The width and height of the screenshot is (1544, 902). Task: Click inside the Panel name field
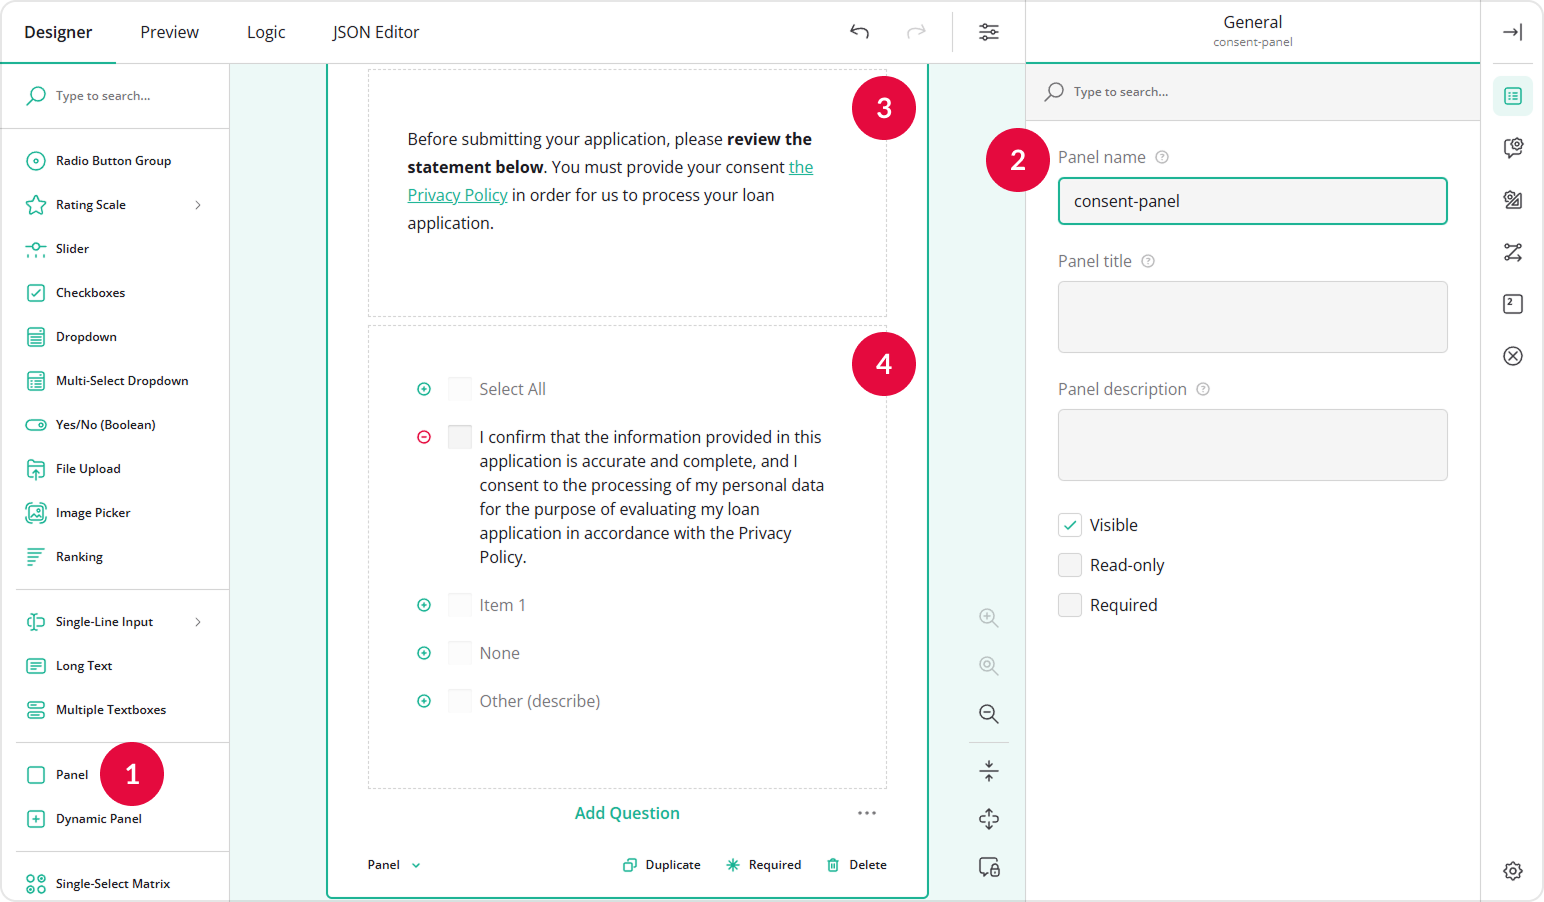(1252, 201)
